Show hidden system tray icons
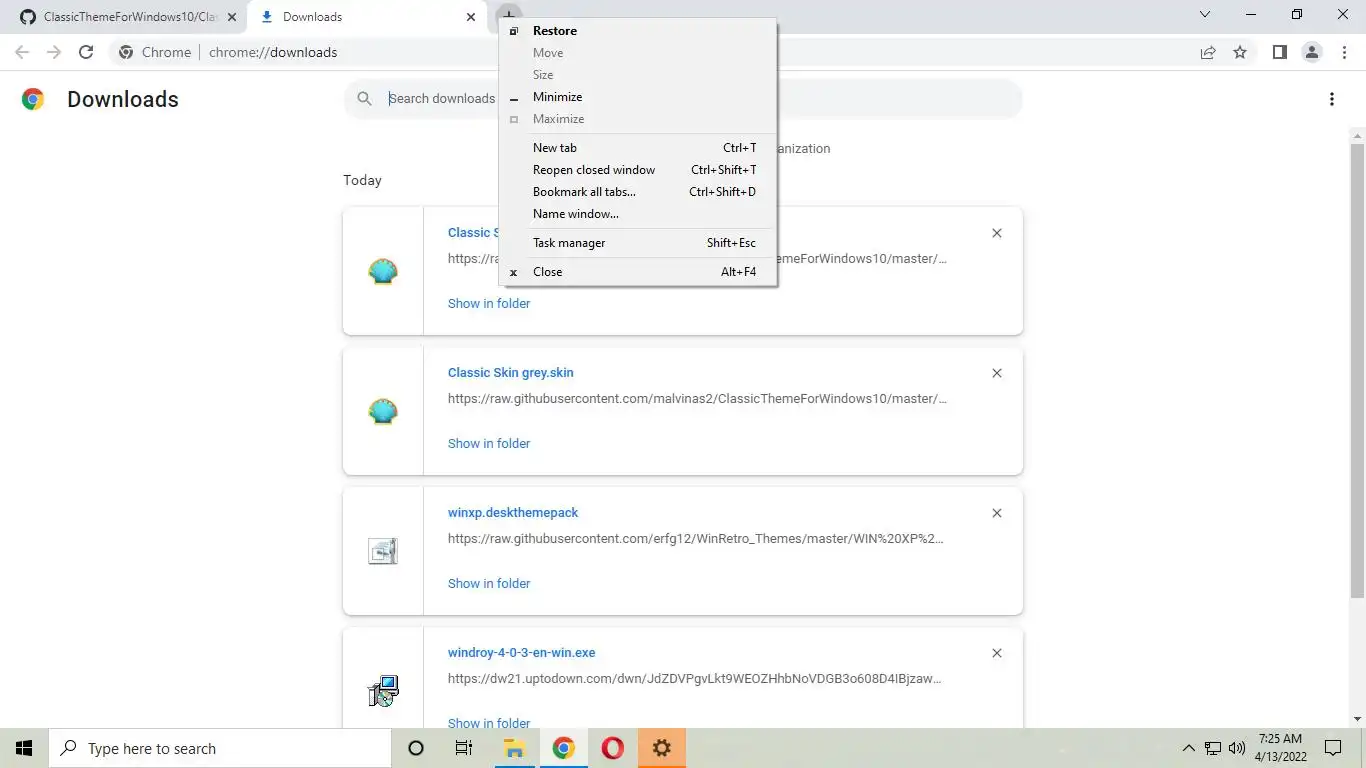 (1188, 748)
